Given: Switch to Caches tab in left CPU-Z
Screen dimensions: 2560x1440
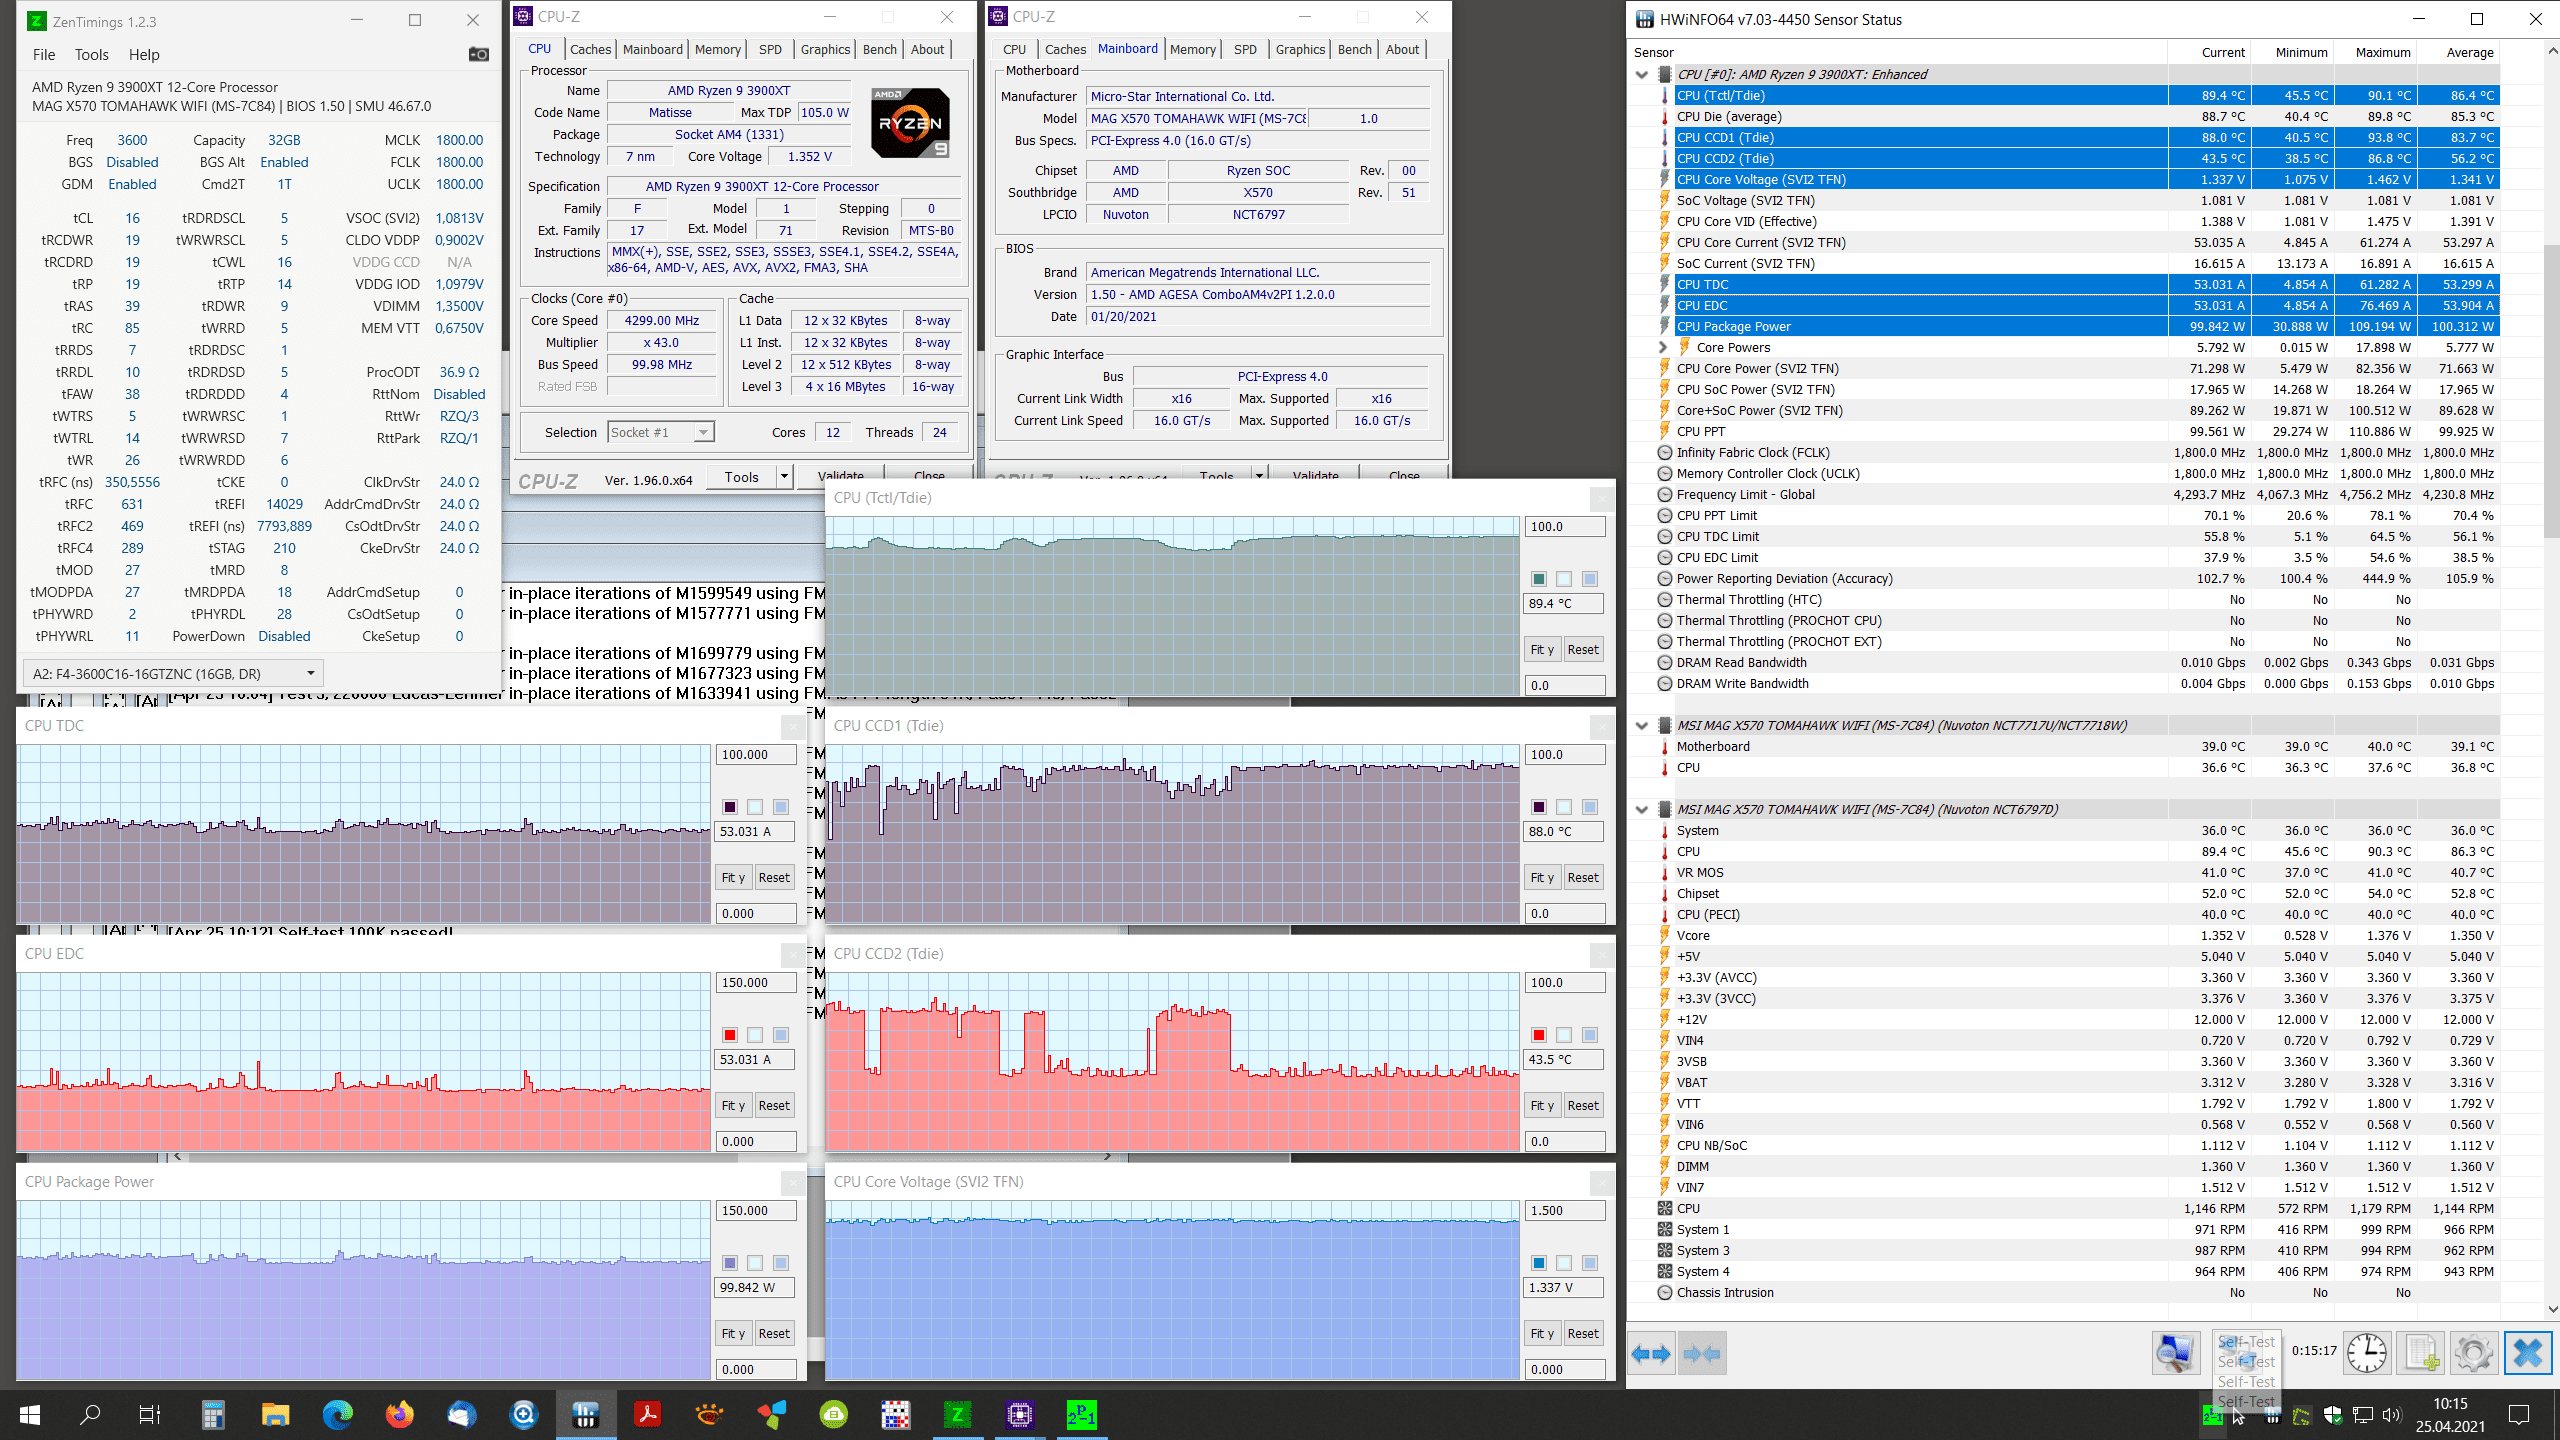Looking at the screenshot, I should [x=590, y=49].
